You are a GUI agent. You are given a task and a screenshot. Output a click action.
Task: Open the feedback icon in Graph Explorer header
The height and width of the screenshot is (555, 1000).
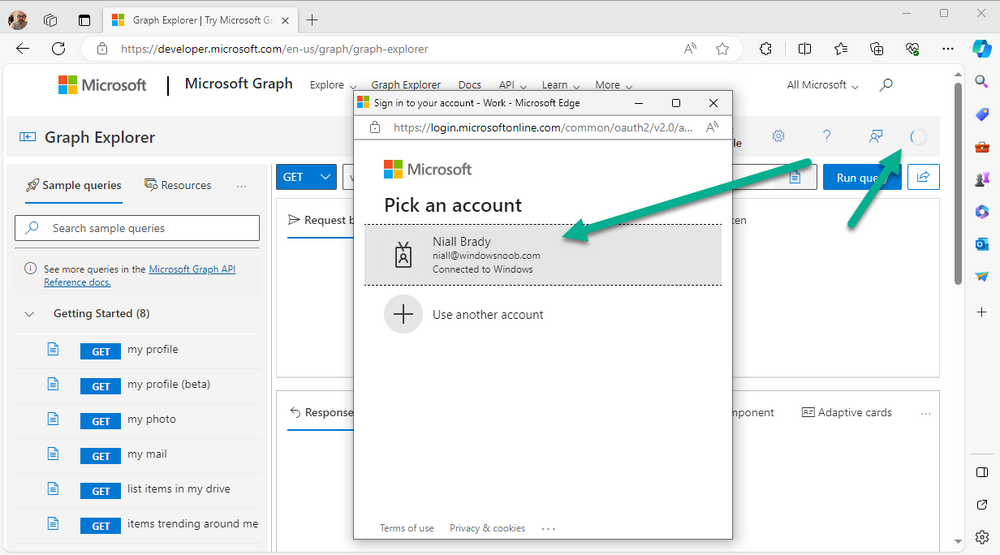tap(876, 136)
